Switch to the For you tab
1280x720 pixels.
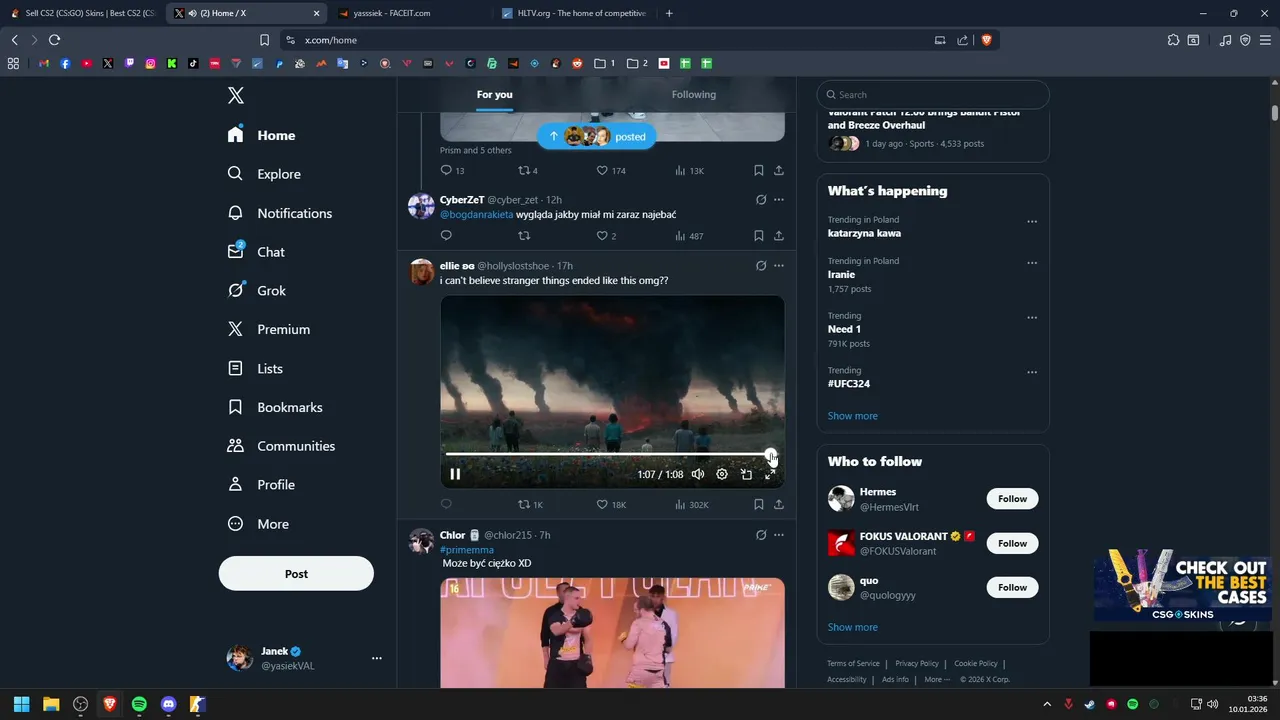coord(494,95)
